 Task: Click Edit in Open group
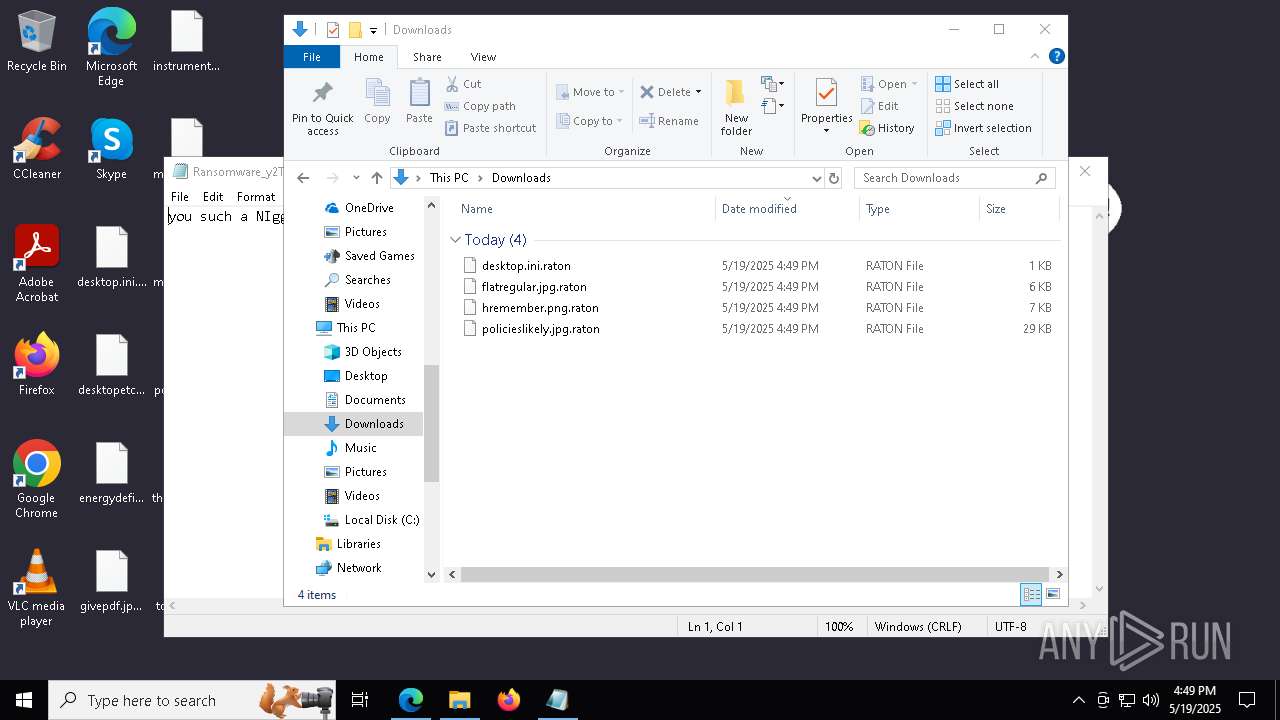coord(879,106)
